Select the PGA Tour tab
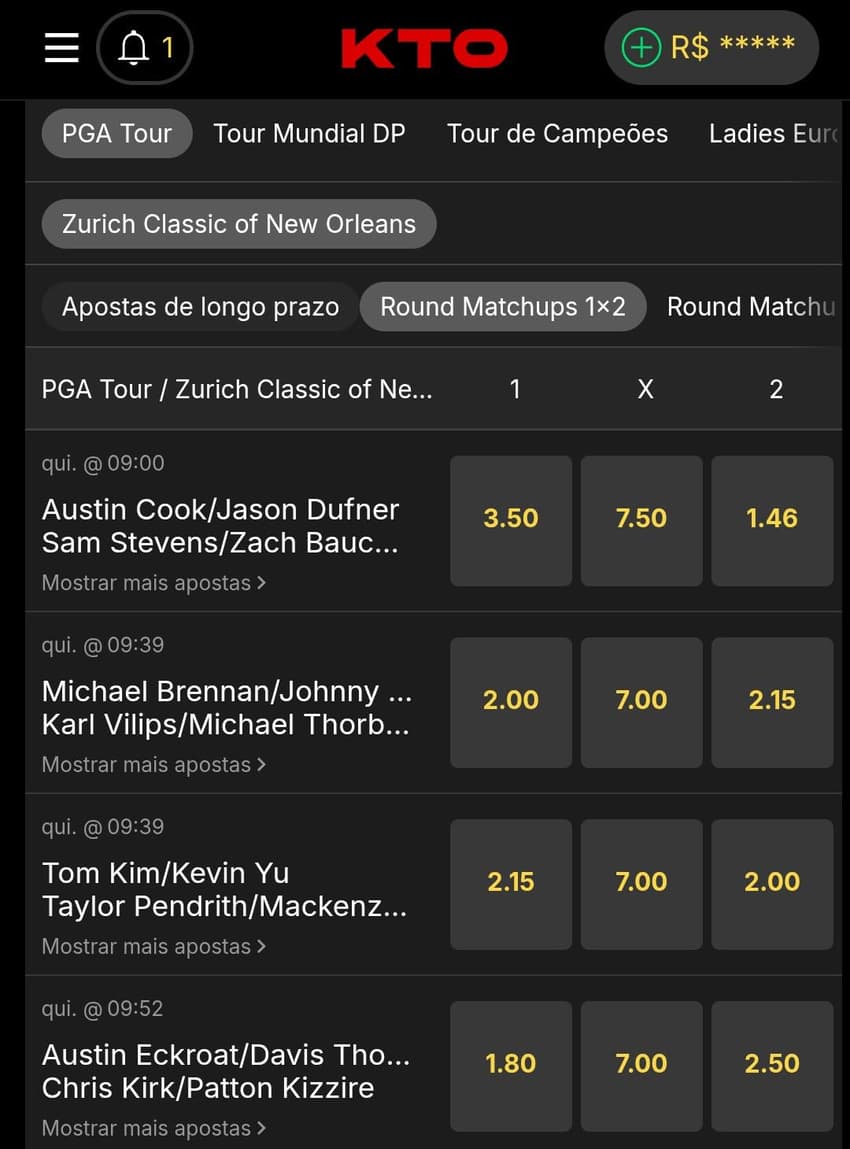The width and height of the screenshot is (850, 1149). 116,134
